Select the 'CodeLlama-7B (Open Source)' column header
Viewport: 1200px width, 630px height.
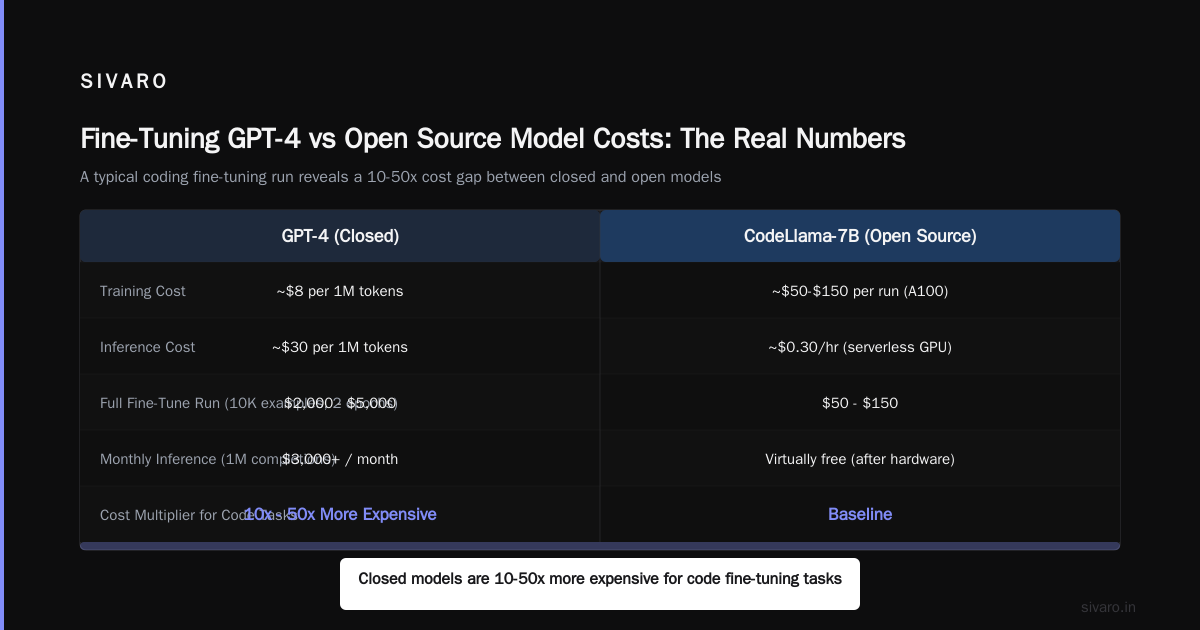(860, 236)
